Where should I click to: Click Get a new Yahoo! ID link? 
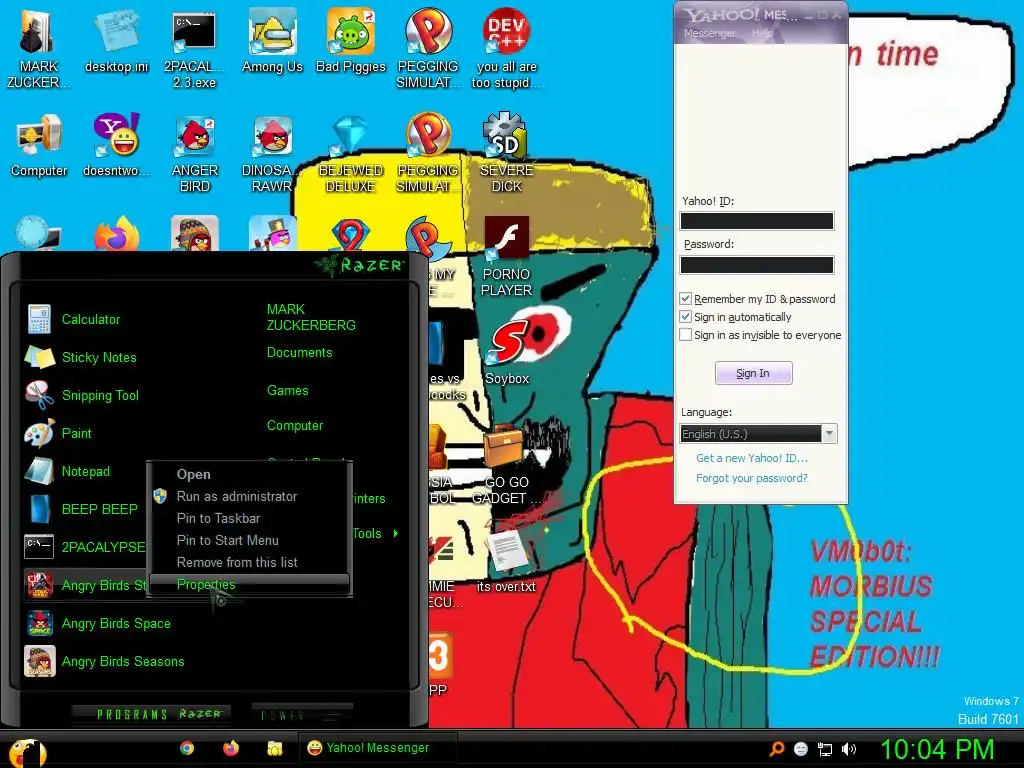click(x=752, y=458)
